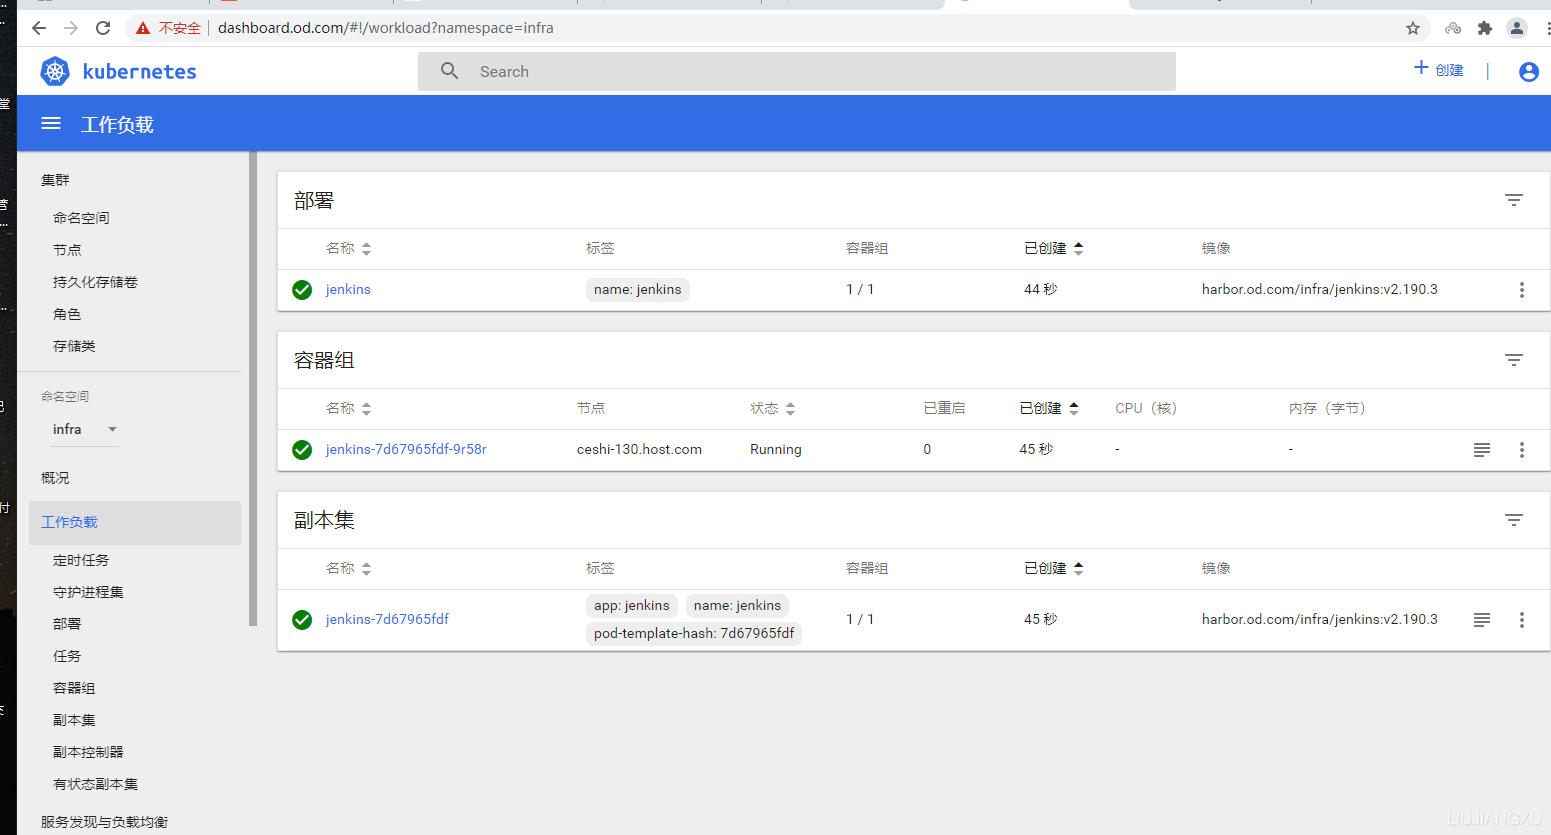The image size is (1551, 835).
Task: View logs of jenkins-7d67965fdf-9r58r pod
Action: (x=1482, y=450)
